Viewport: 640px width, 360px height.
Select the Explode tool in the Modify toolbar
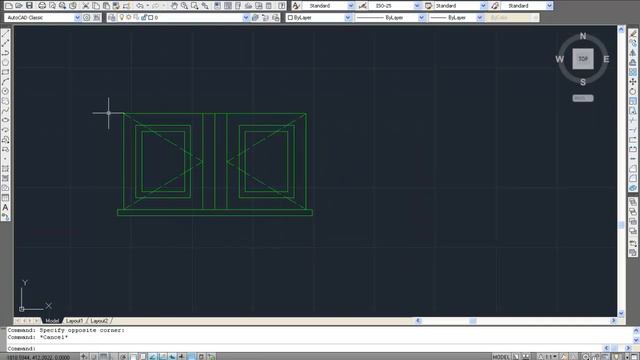pos(633,188)
